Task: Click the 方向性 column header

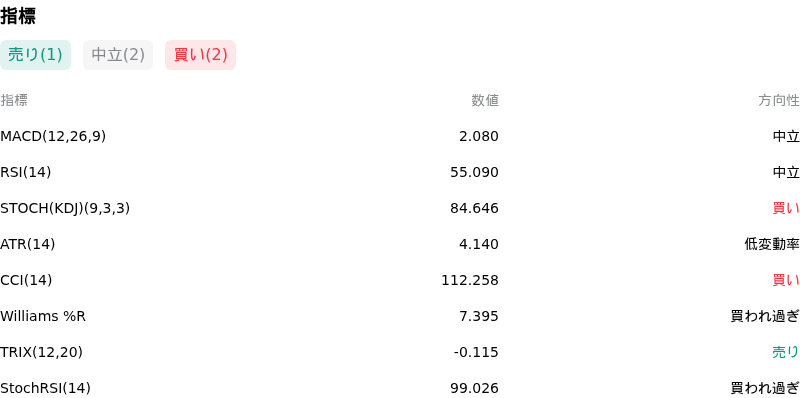Action: (779, 101)
